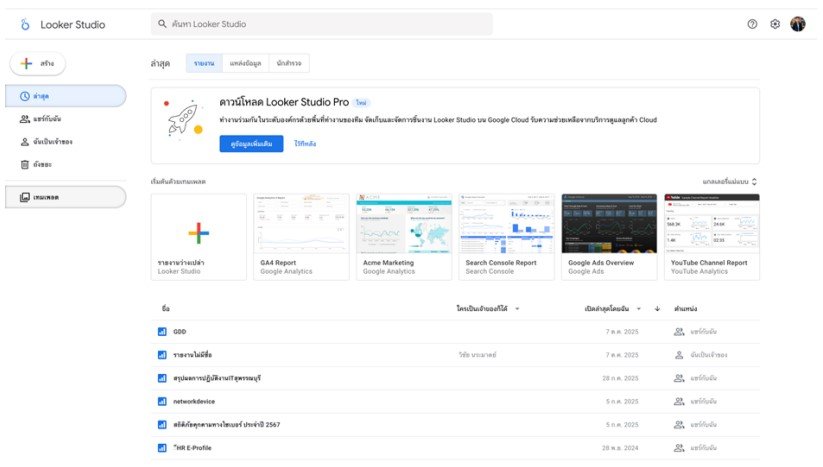This screenshot has height=467, width=823.
Task: Switch to the data sources tab
Action: [245, 64]
